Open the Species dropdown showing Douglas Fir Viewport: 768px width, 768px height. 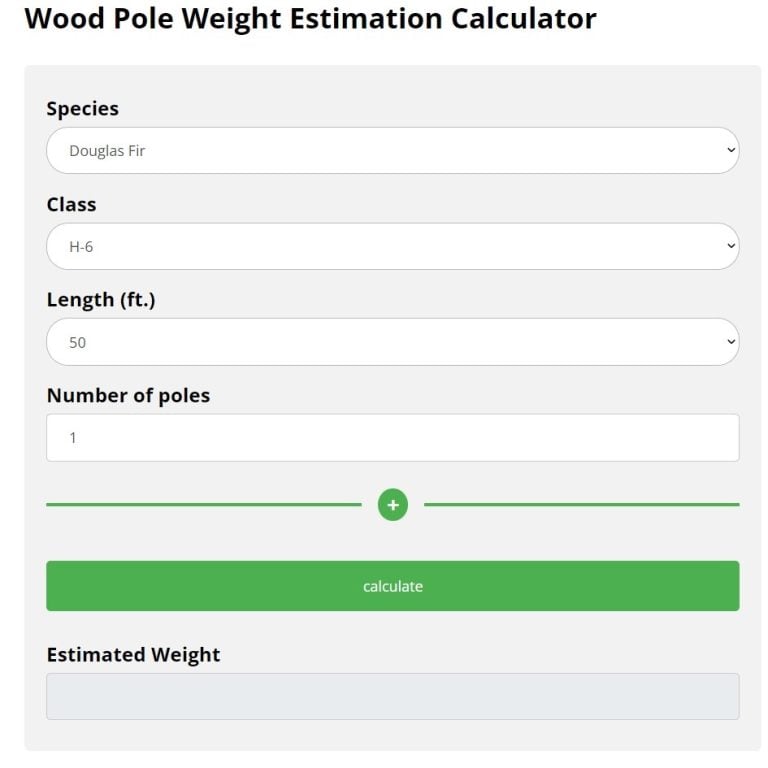pyautogui.click(x=392, y=151)
